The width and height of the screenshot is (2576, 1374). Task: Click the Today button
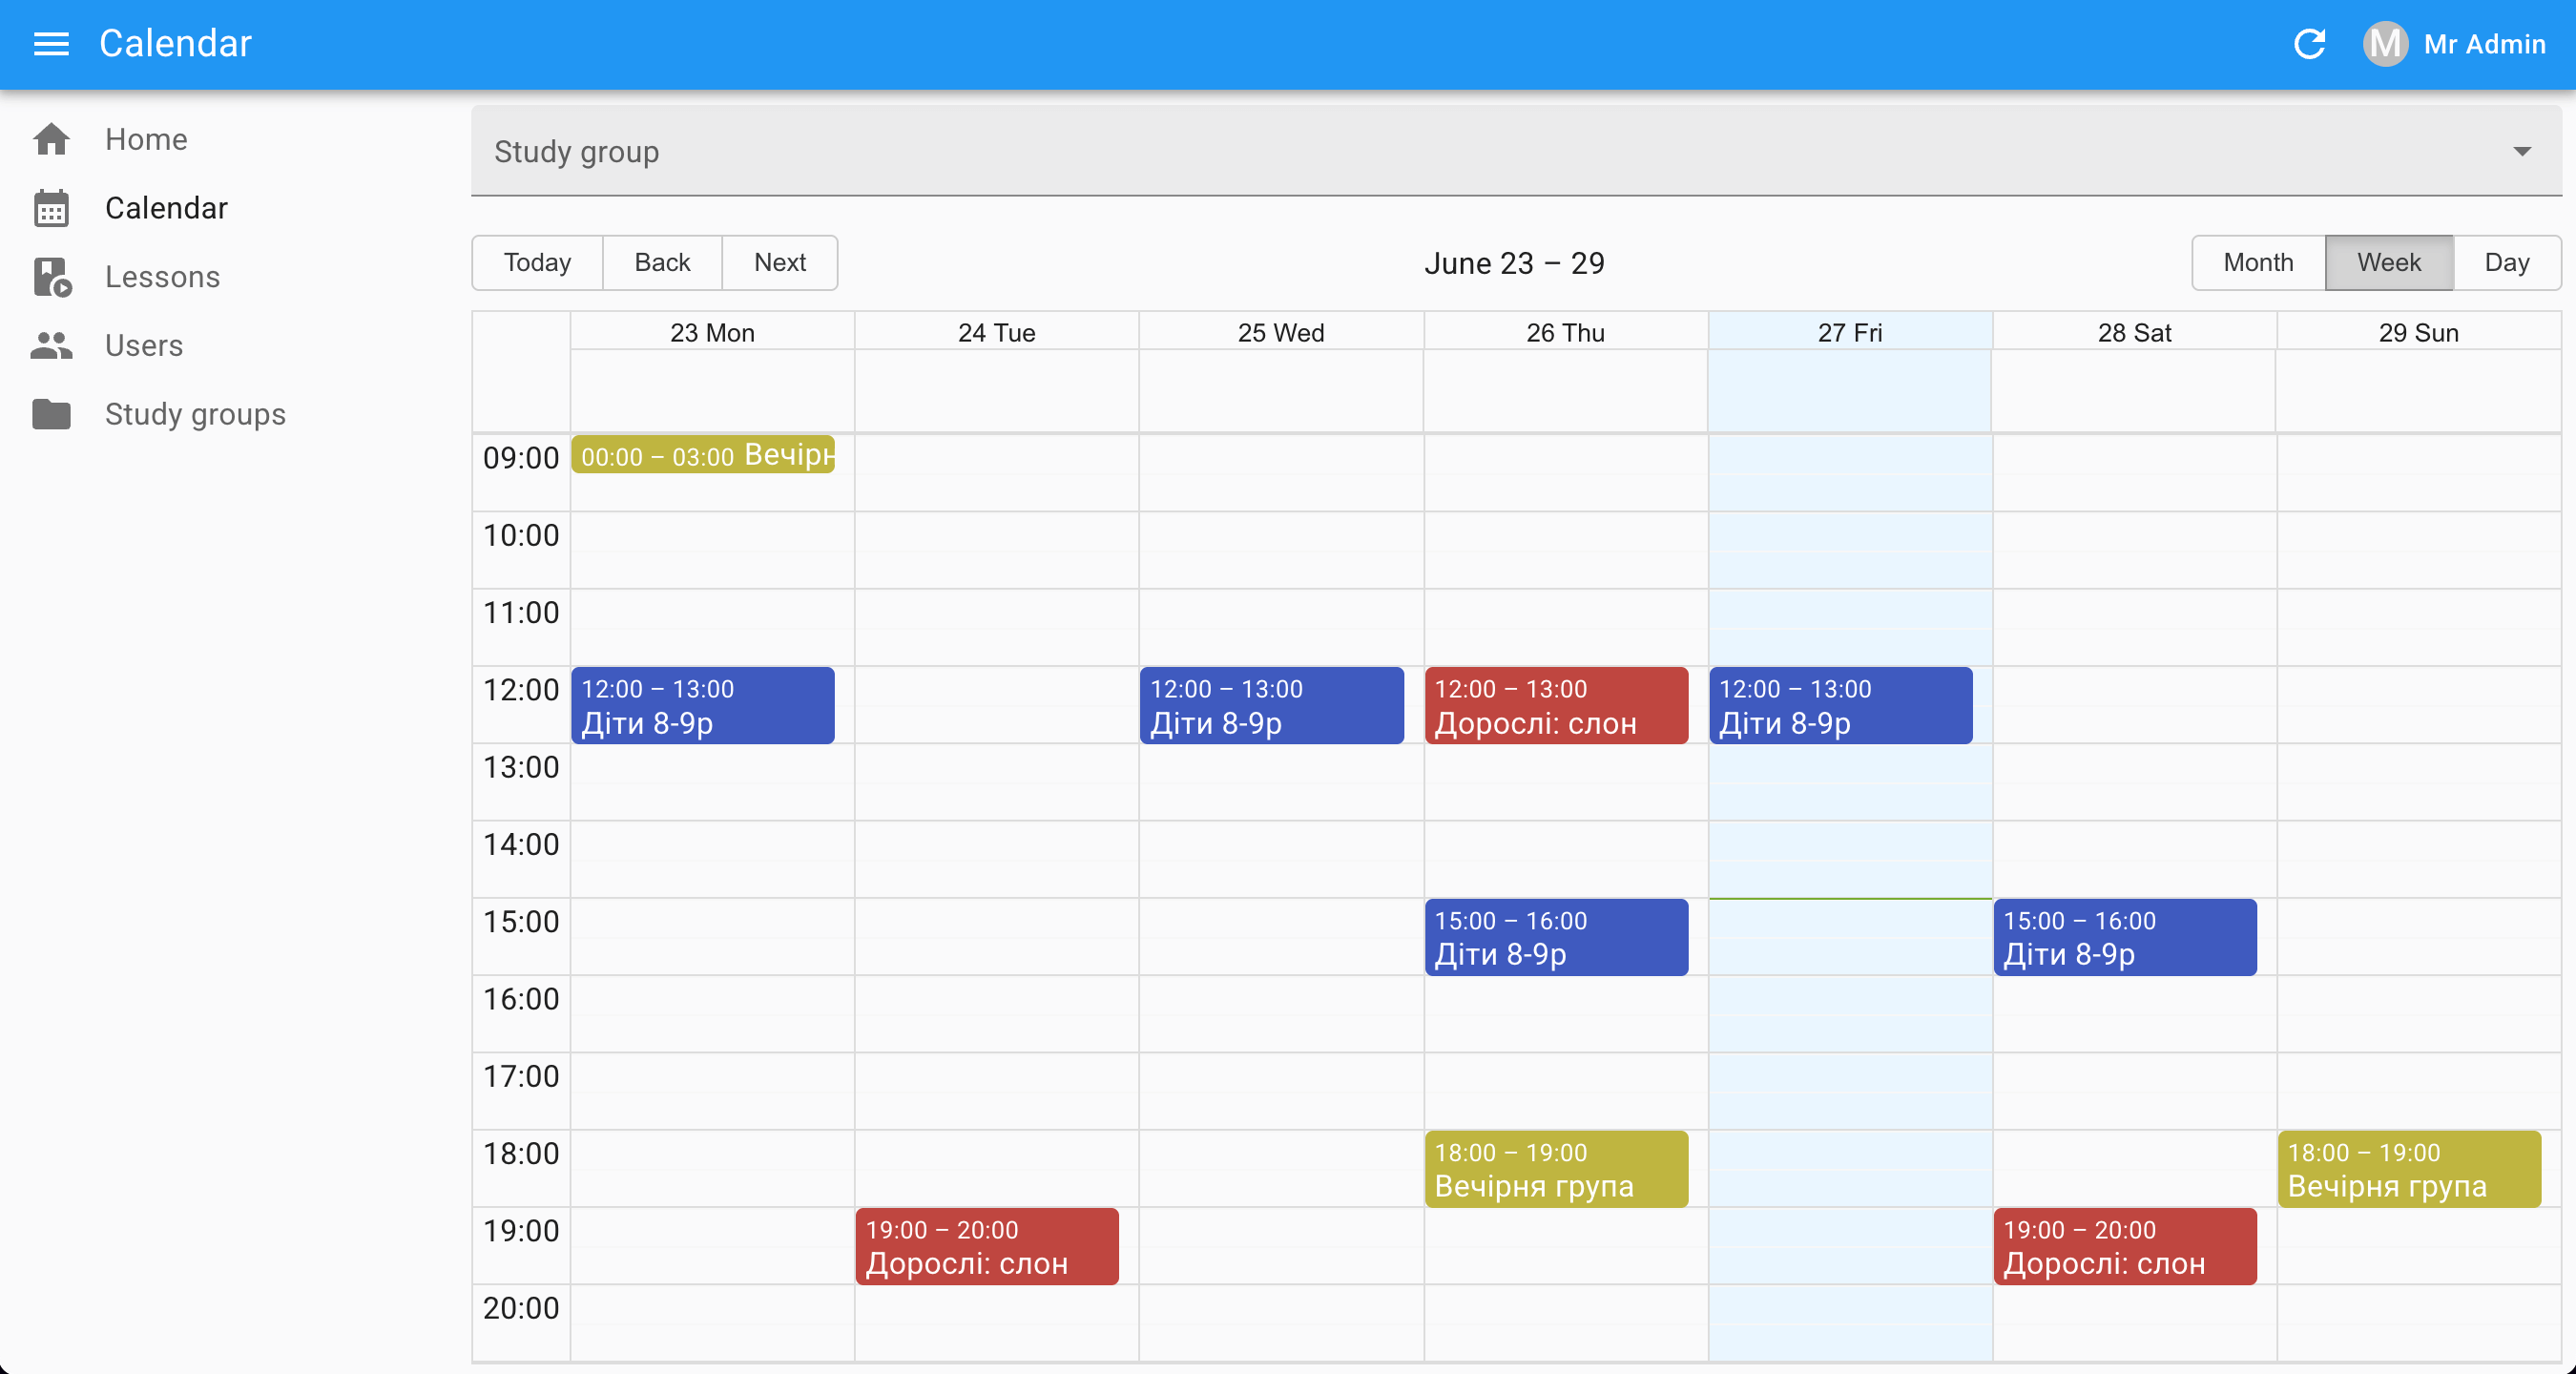pos(537,263)
